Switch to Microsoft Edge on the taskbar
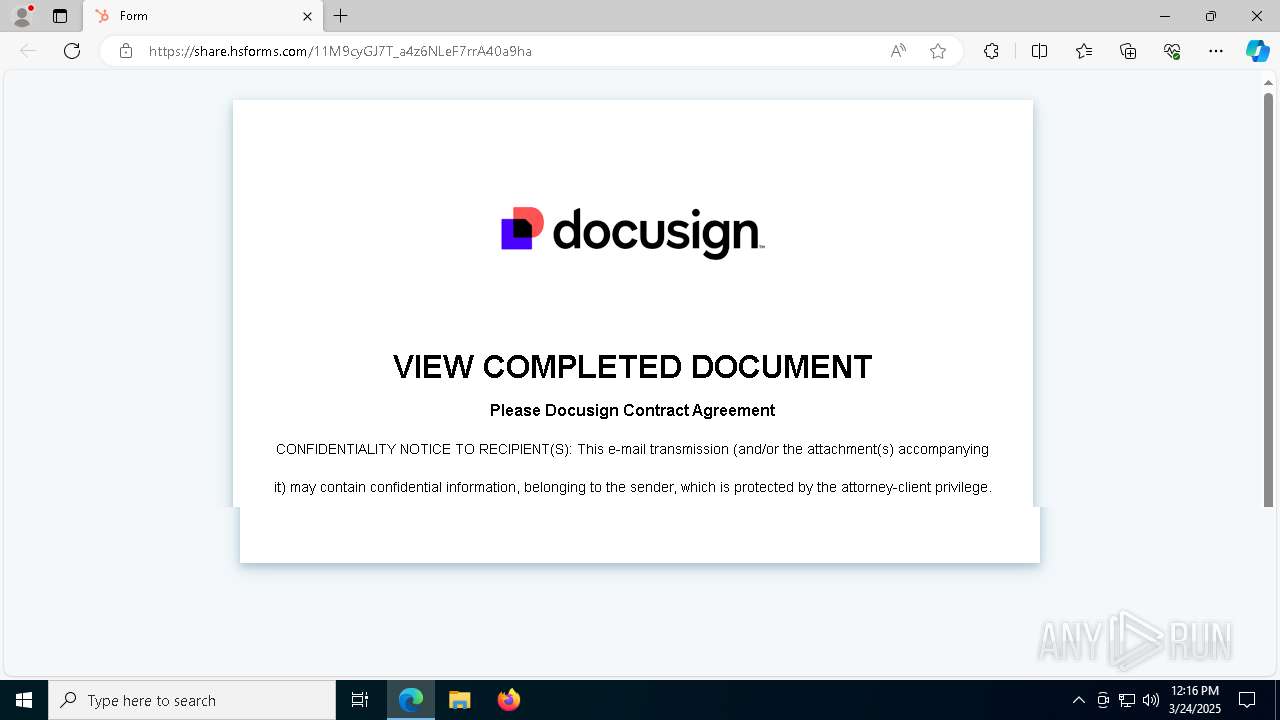Screen dimensions: 1280x720 point(411,700)
